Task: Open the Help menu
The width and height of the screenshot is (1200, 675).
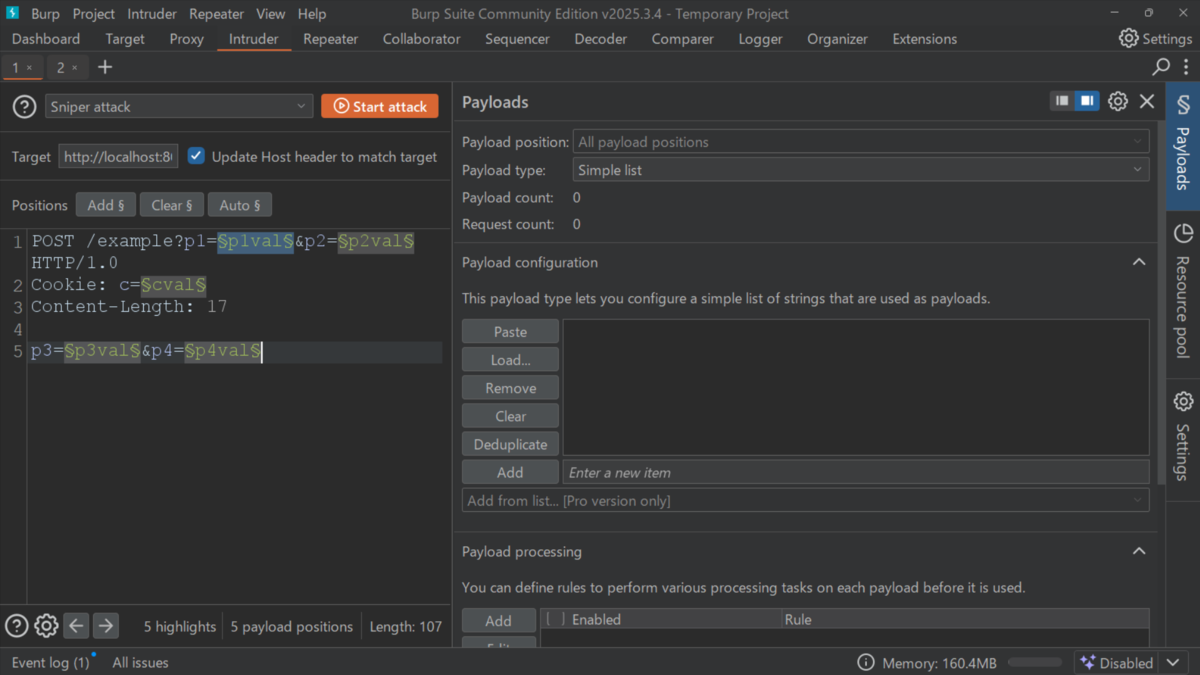Action: [x=312, y=14]
